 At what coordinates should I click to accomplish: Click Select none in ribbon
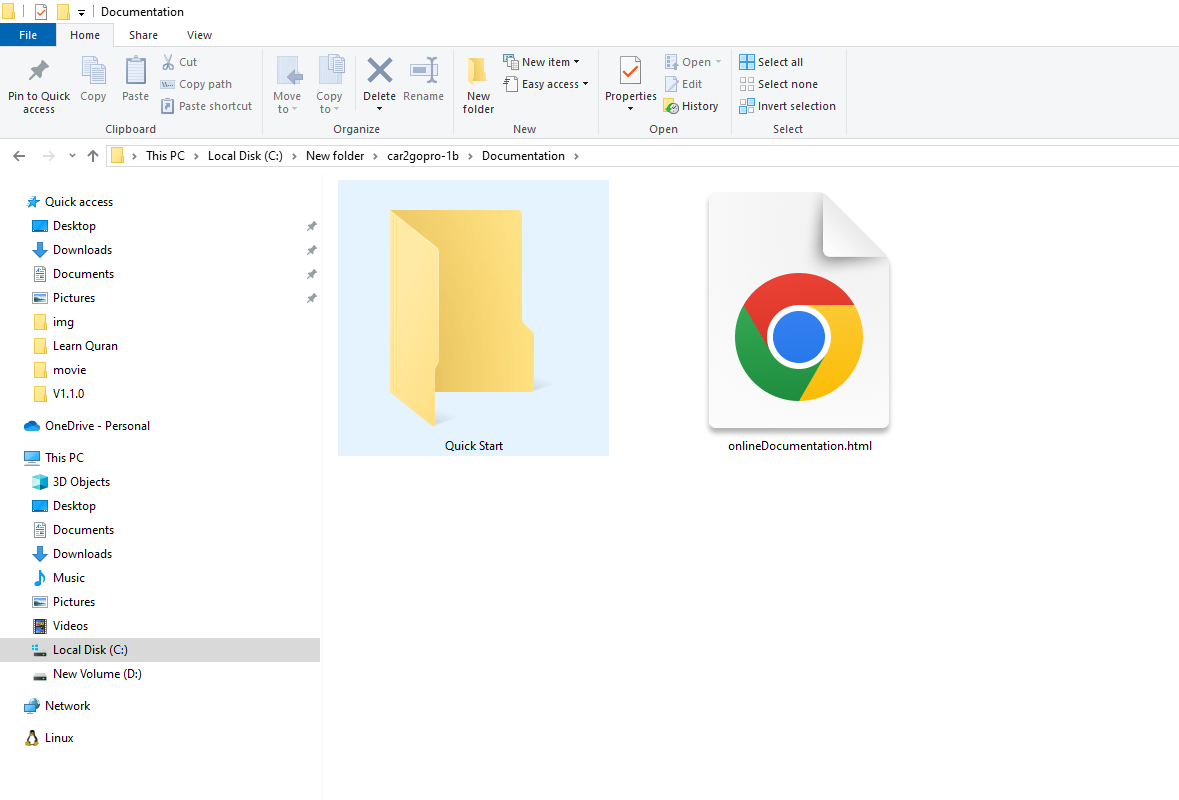click(x=779, y=84)
